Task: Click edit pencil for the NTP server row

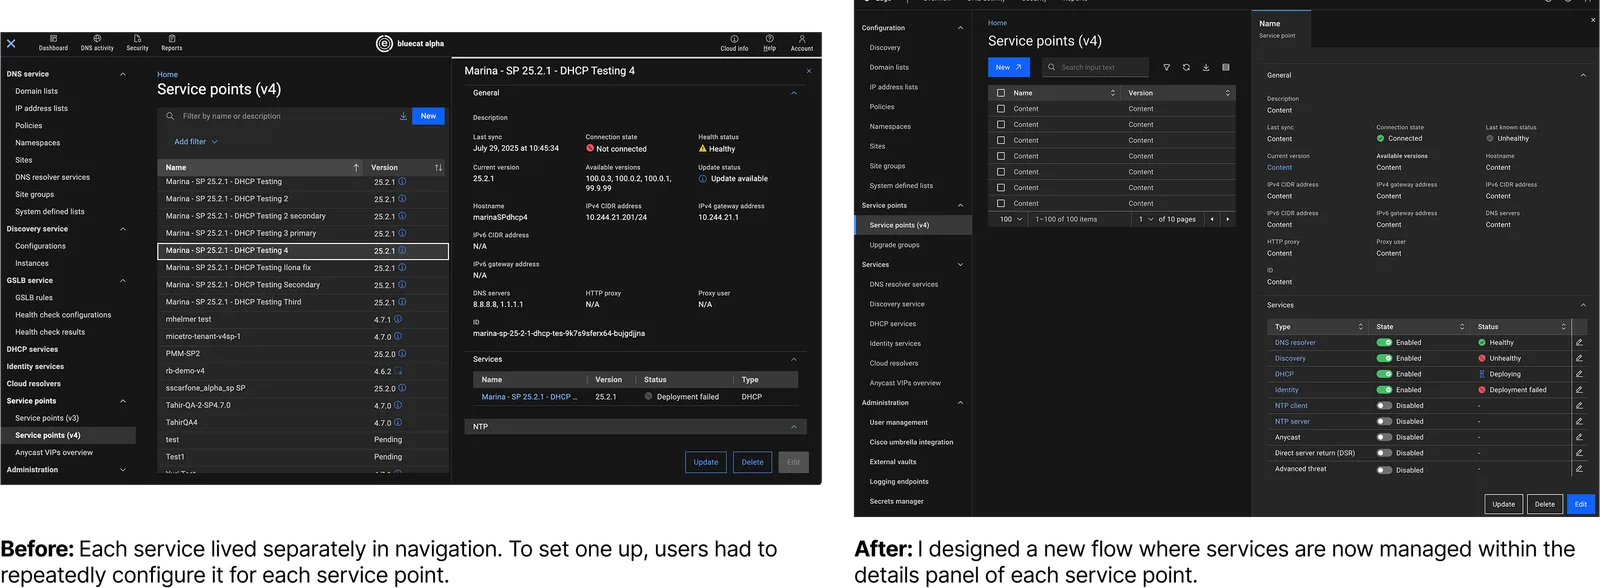Action: tap(1579, 421)
